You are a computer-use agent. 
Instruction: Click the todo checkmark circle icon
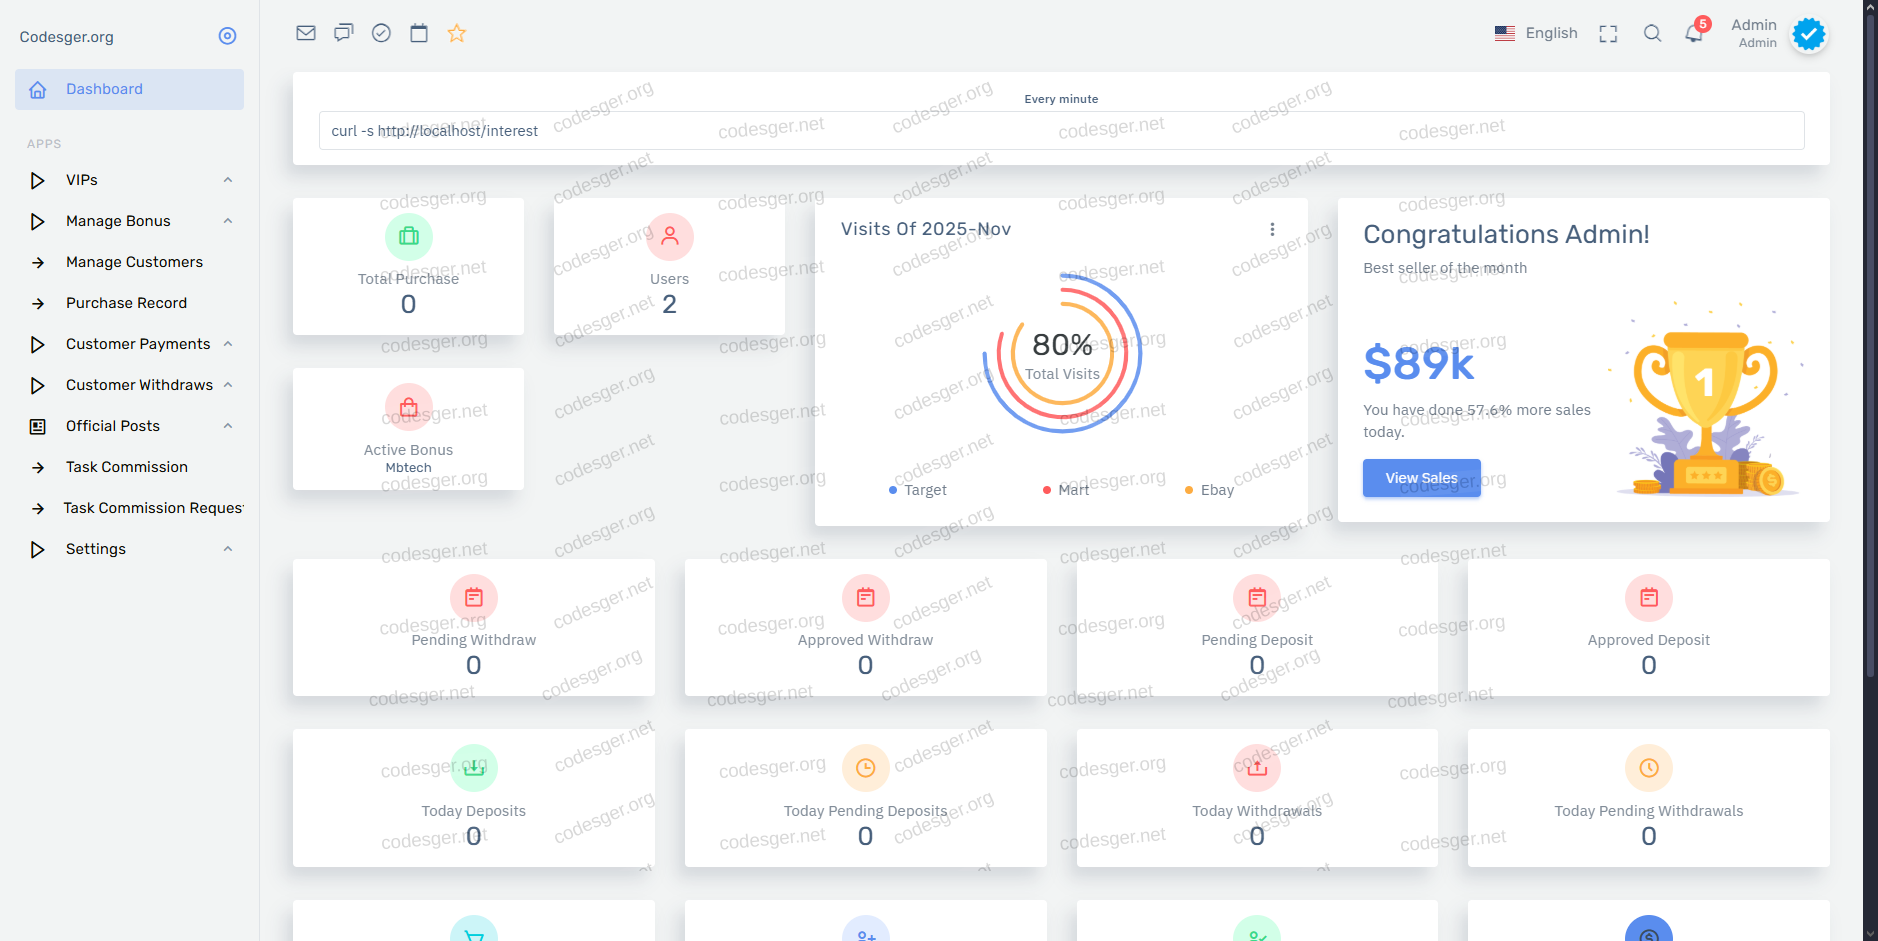pos(381,33)
